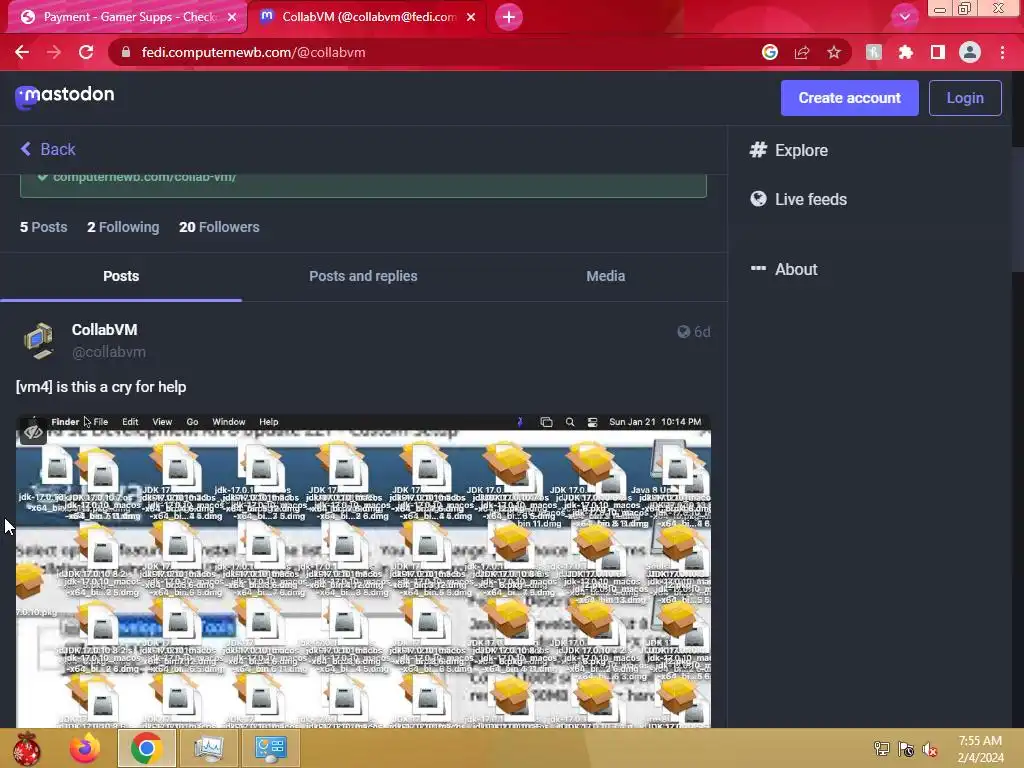Click the CollabVM display name
Viewport: 1024px width, 768px height.
coord(104,330)
